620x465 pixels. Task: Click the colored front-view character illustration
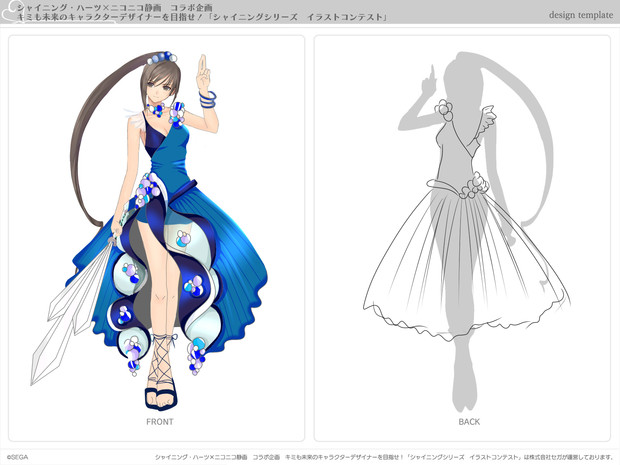point(149,231)
